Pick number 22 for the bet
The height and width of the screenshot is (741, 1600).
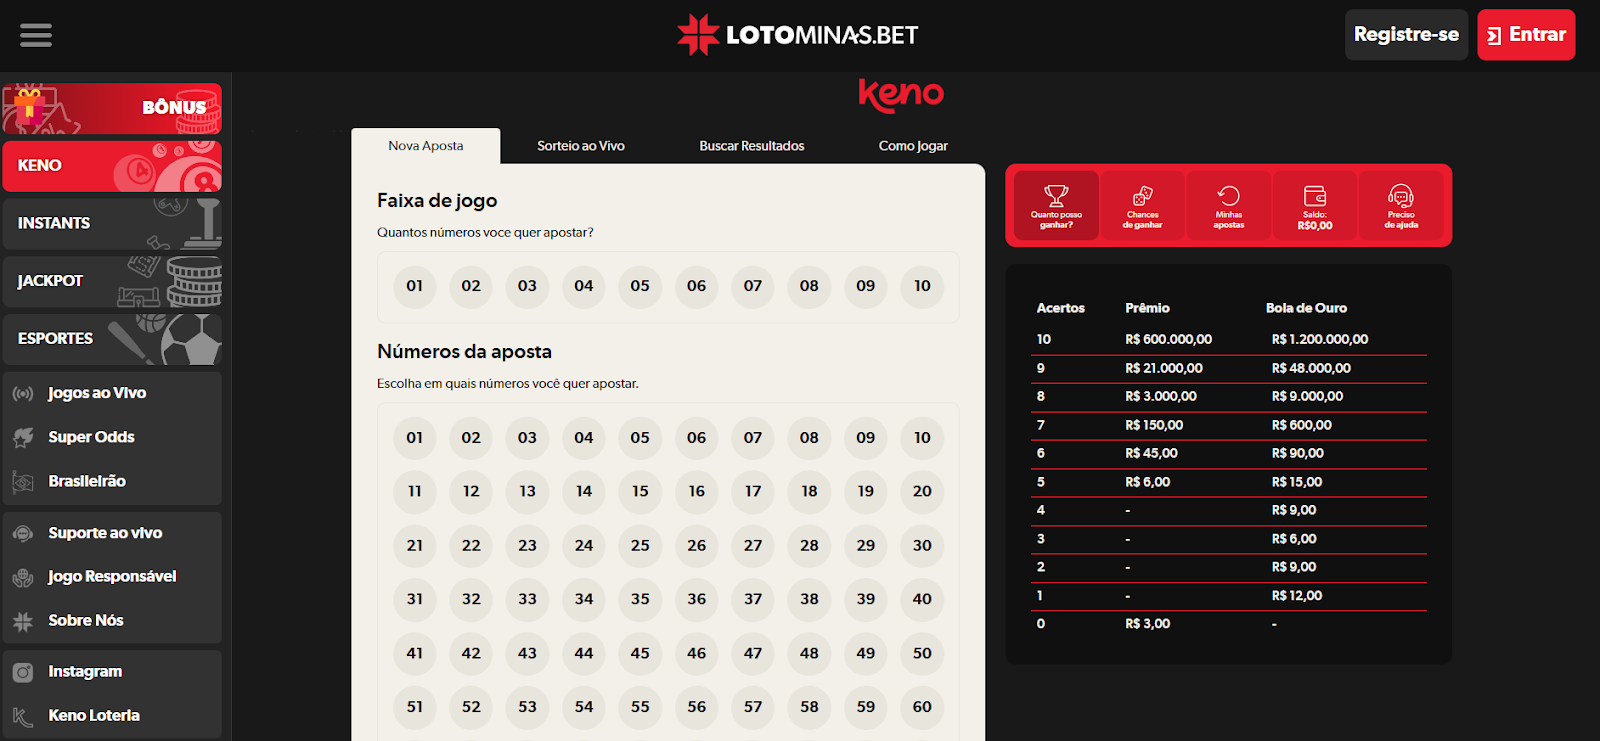click(471, 545)
